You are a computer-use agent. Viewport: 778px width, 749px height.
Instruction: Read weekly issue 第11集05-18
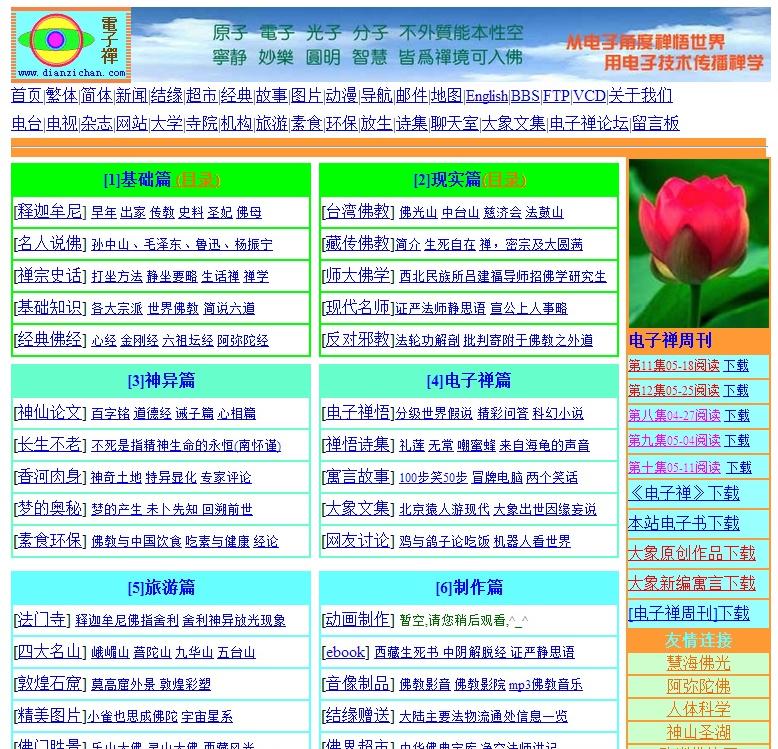673,366
